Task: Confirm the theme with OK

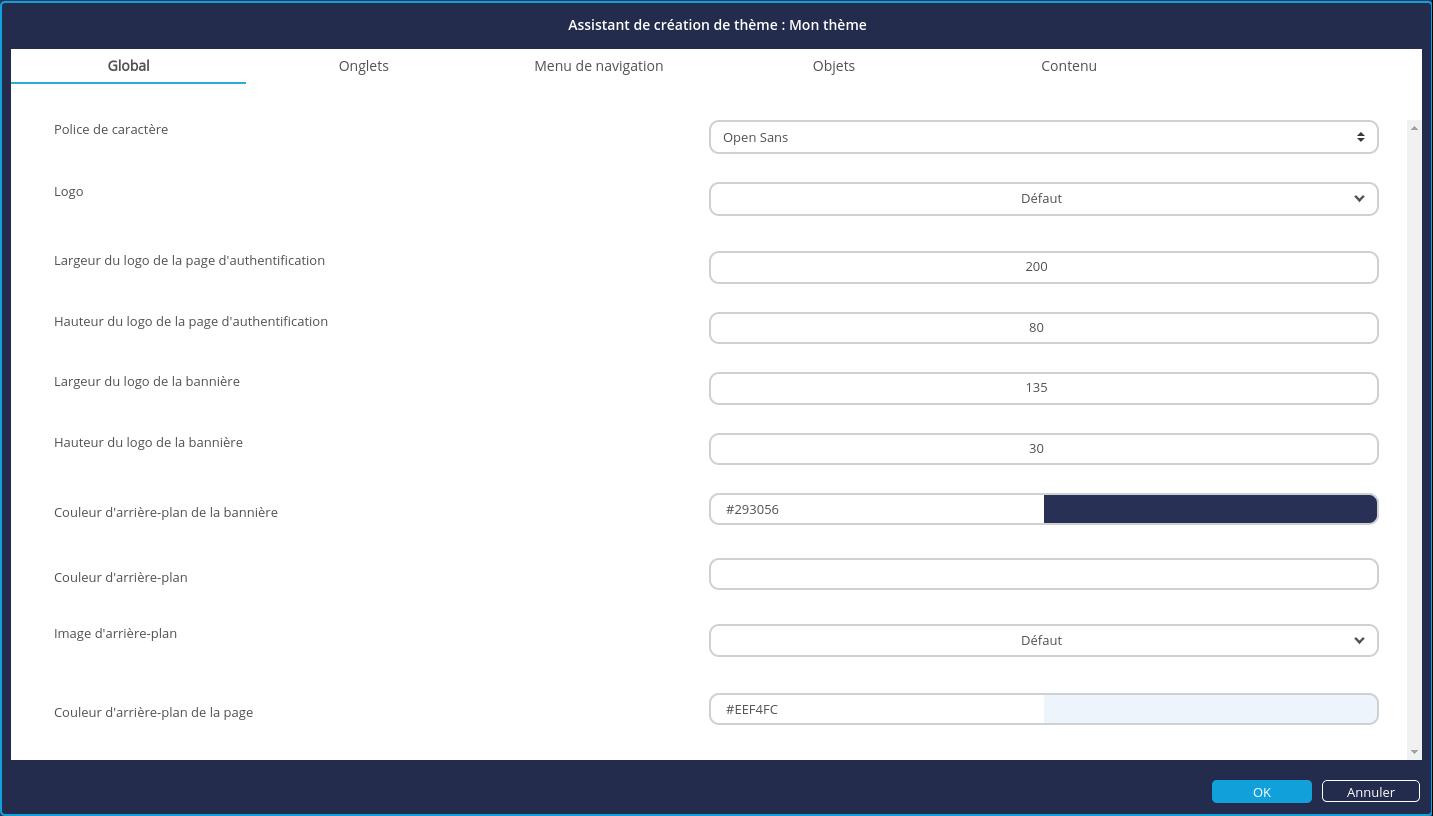Action: click(x=1261, y=791)
